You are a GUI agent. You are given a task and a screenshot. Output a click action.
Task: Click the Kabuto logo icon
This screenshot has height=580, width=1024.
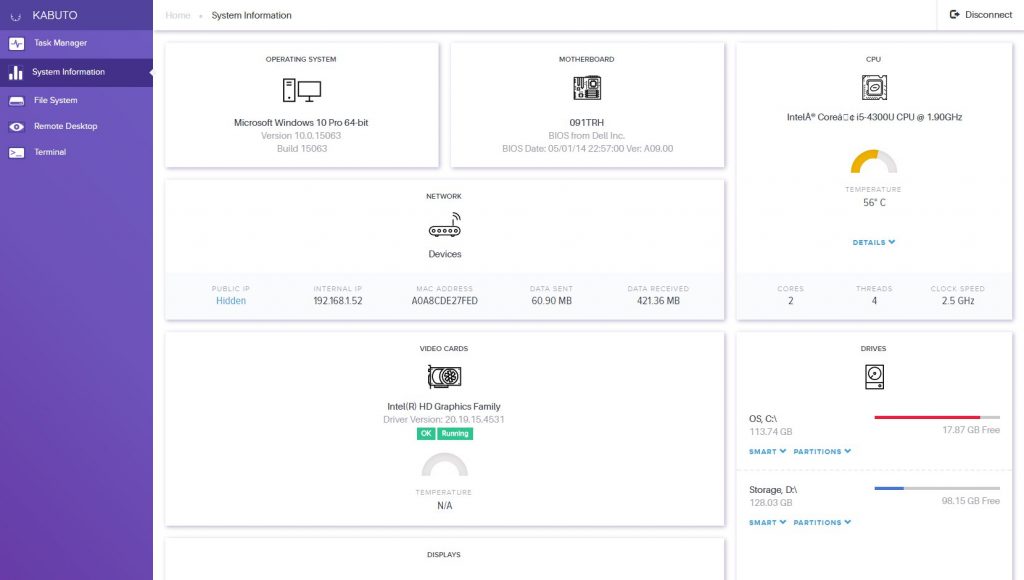coord(16,16)
